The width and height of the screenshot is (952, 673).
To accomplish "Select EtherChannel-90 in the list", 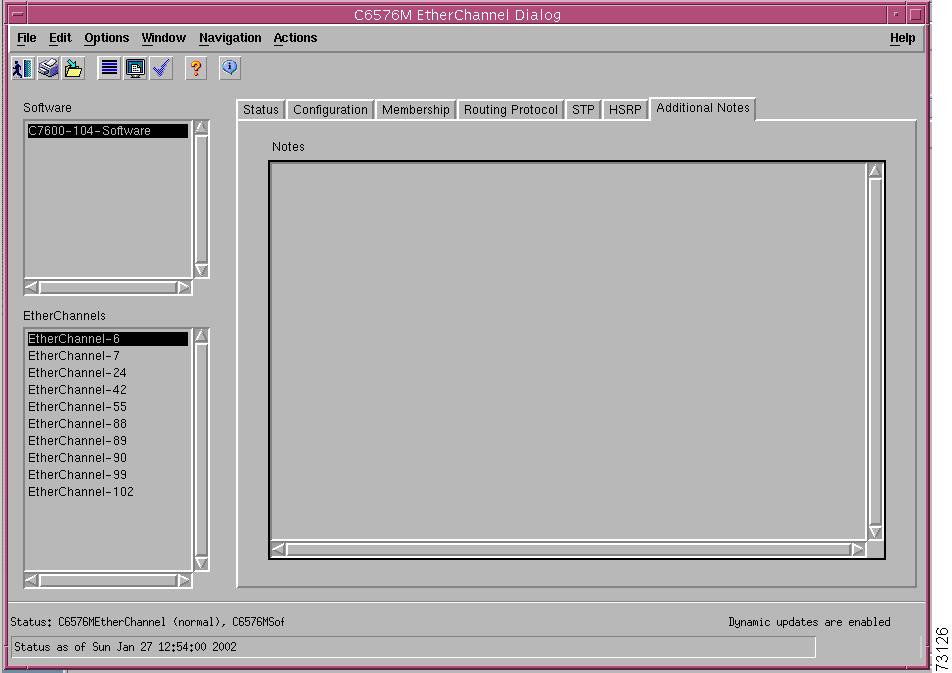I will pos(107,458).
